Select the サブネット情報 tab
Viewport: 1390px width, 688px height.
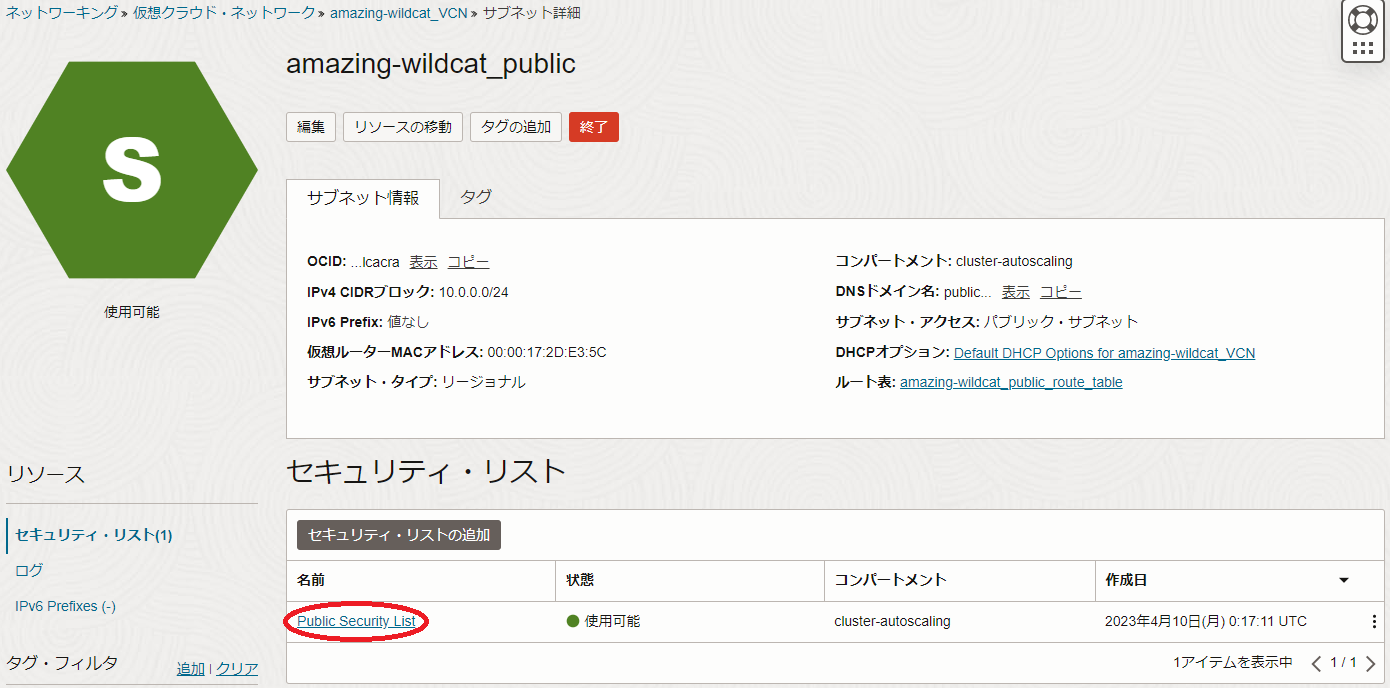tap(363, 198)
